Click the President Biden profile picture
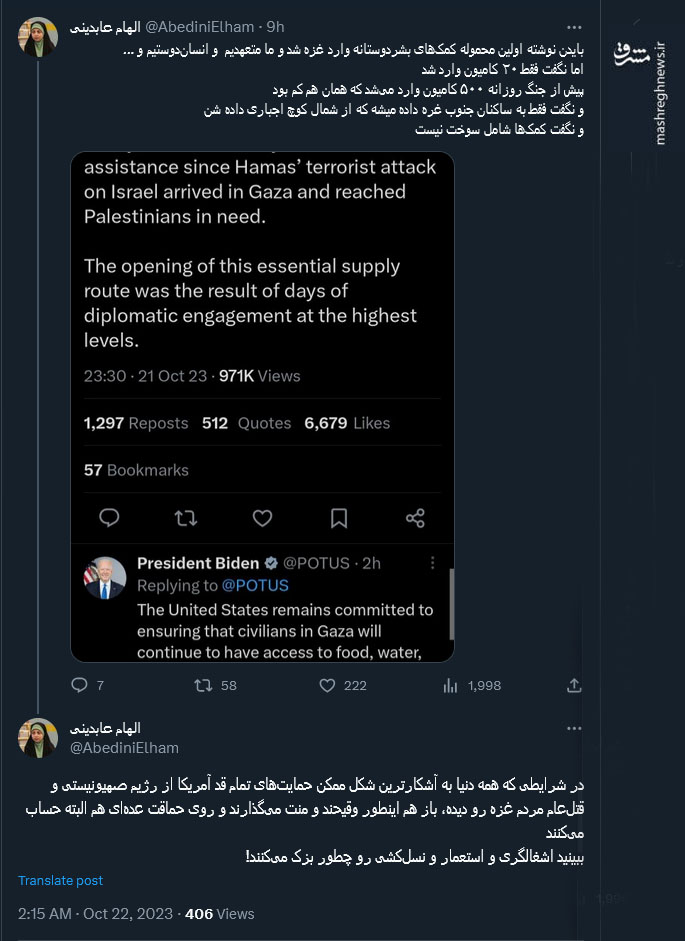 pyautogui.click(x=105, y=578)
